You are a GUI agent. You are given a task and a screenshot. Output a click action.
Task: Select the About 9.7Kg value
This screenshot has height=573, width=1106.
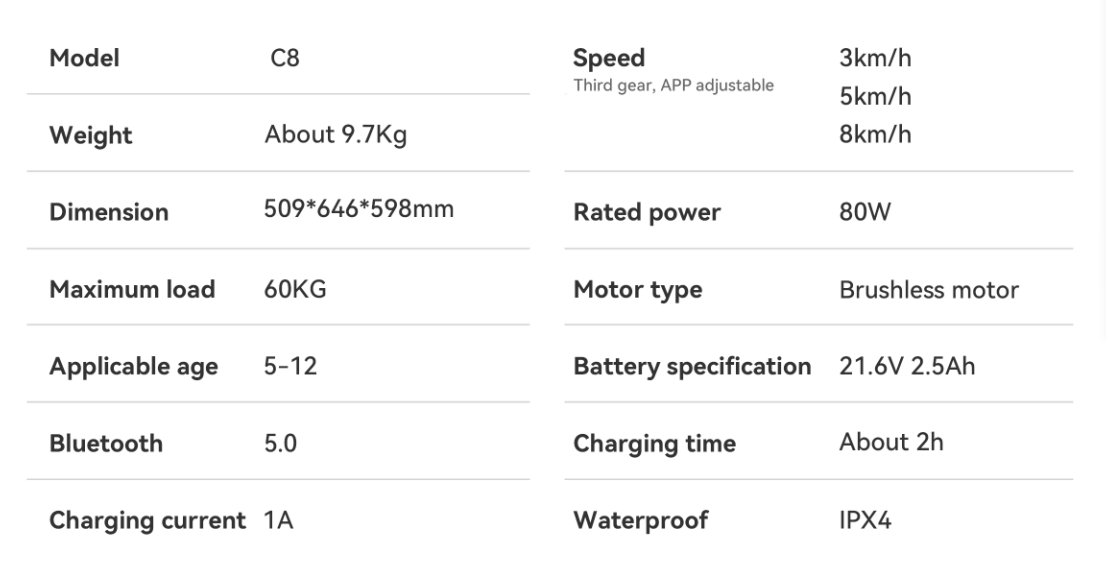(x=335, y=136)
